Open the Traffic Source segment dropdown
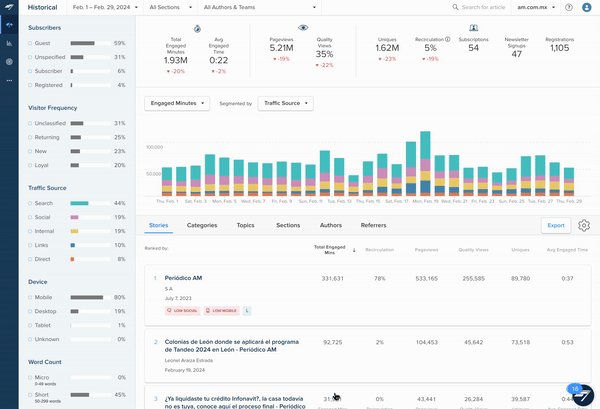 [x=285, y=103]
